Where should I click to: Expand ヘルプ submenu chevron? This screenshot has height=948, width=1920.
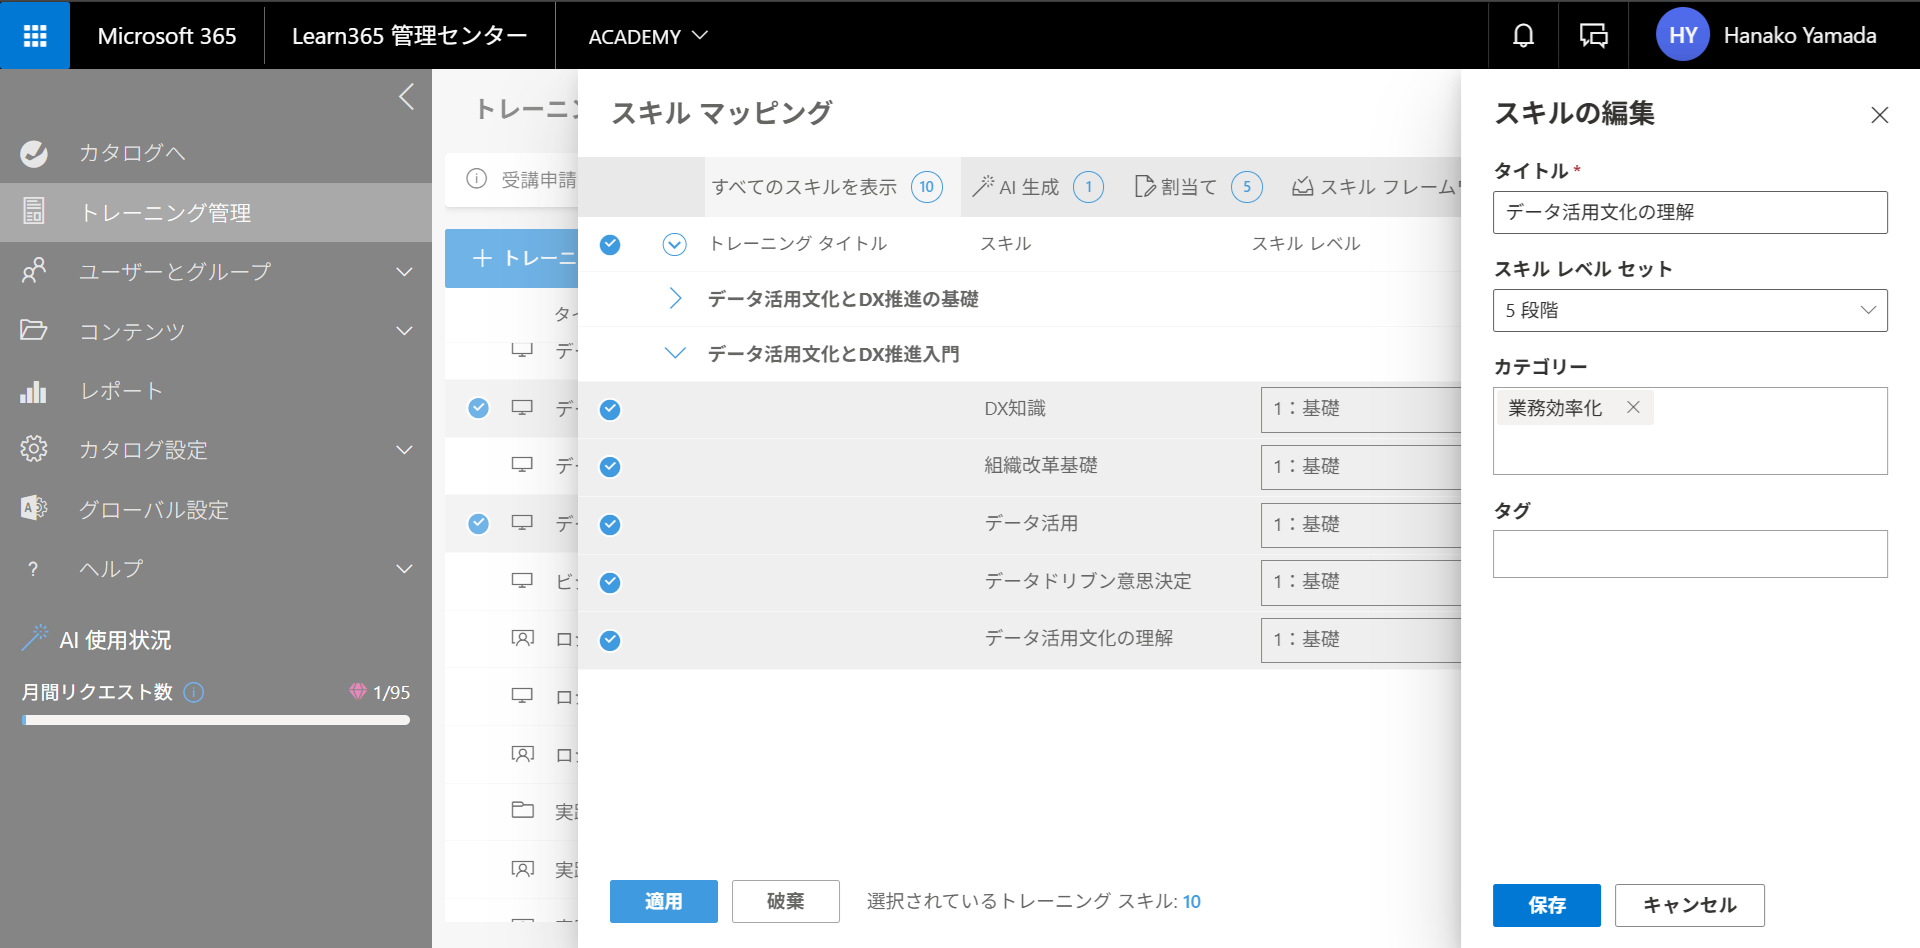(x=404, y=568)
